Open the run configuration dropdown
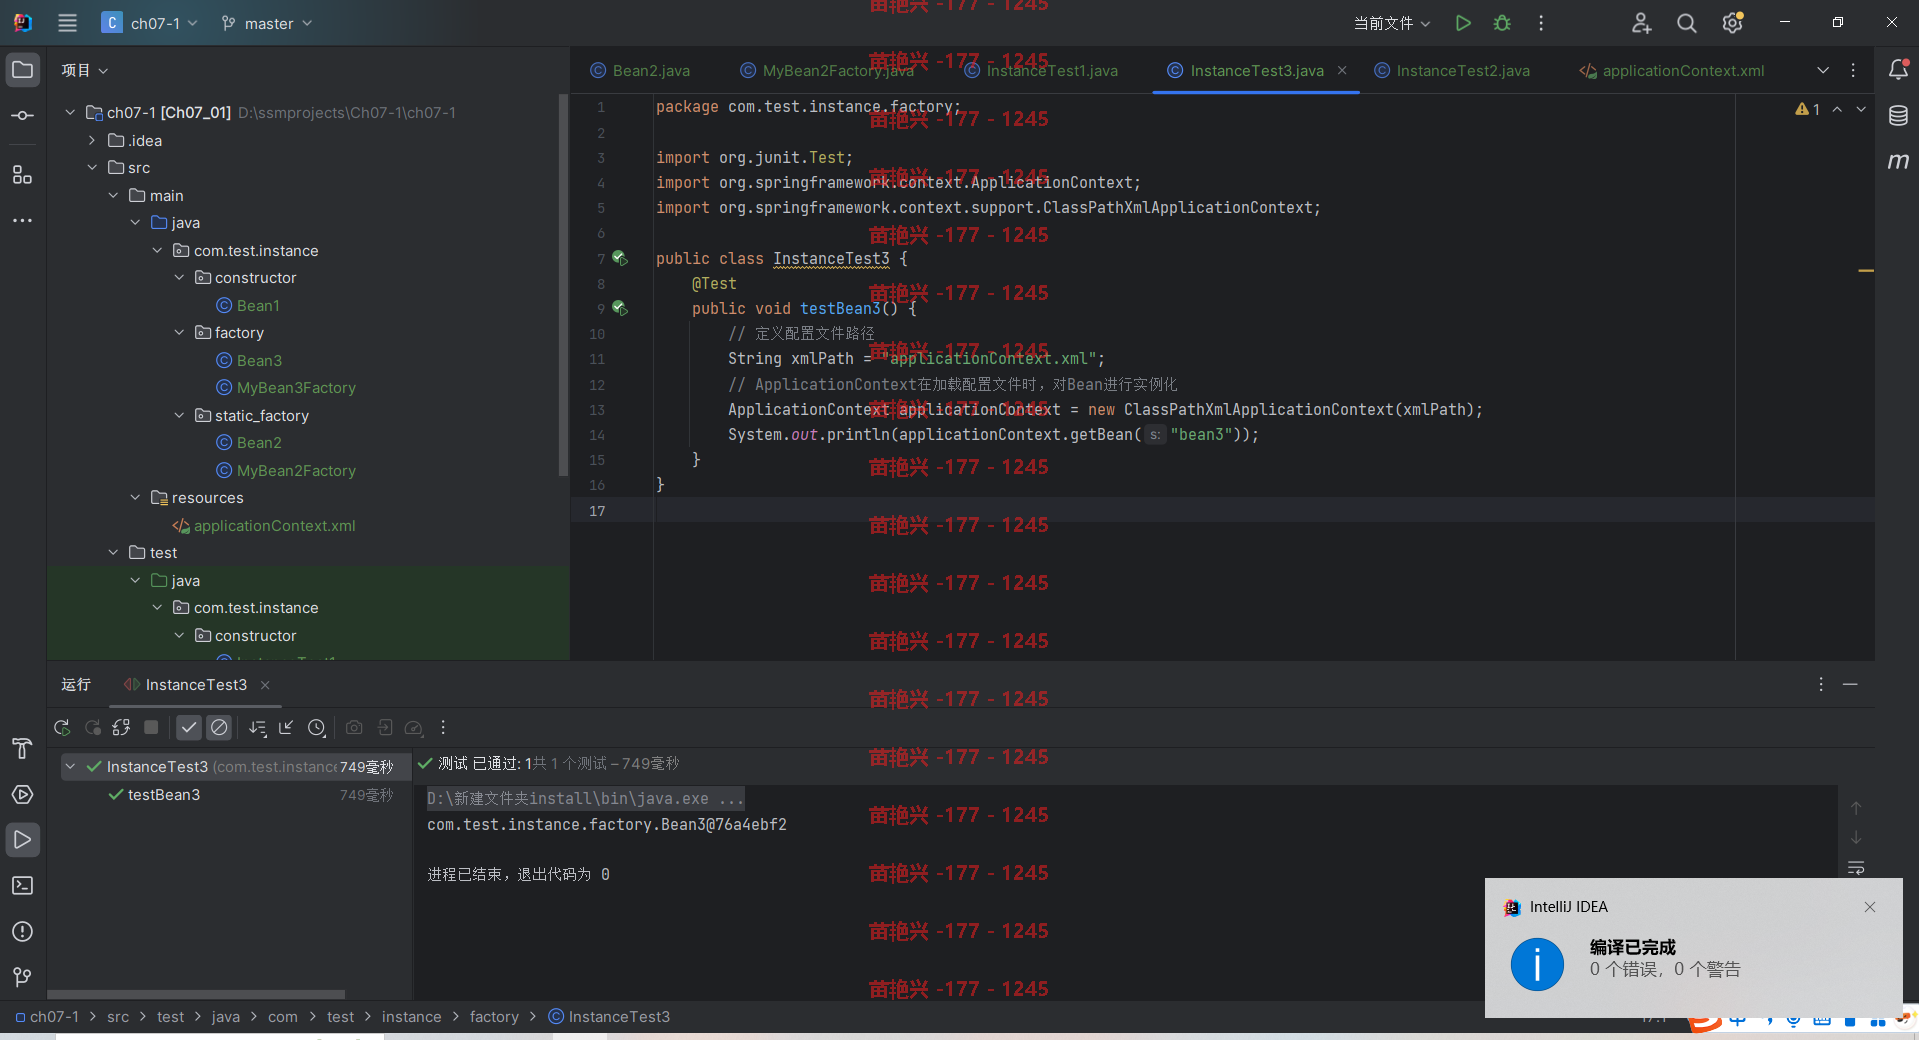 tap(1392, 23)
